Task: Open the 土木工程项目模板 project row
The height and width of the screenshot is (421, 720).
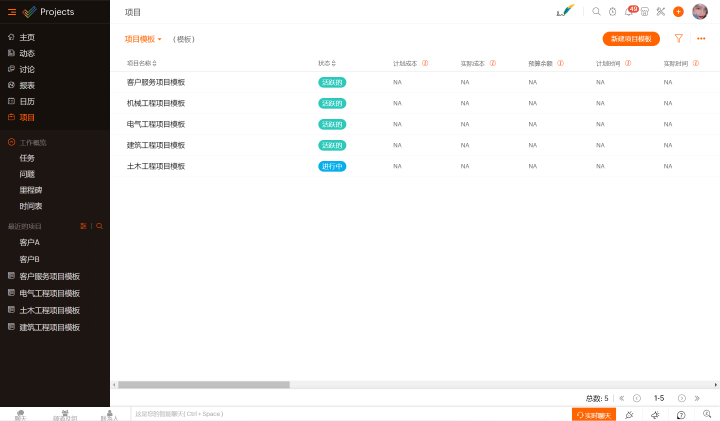Action: pos(156,166)
